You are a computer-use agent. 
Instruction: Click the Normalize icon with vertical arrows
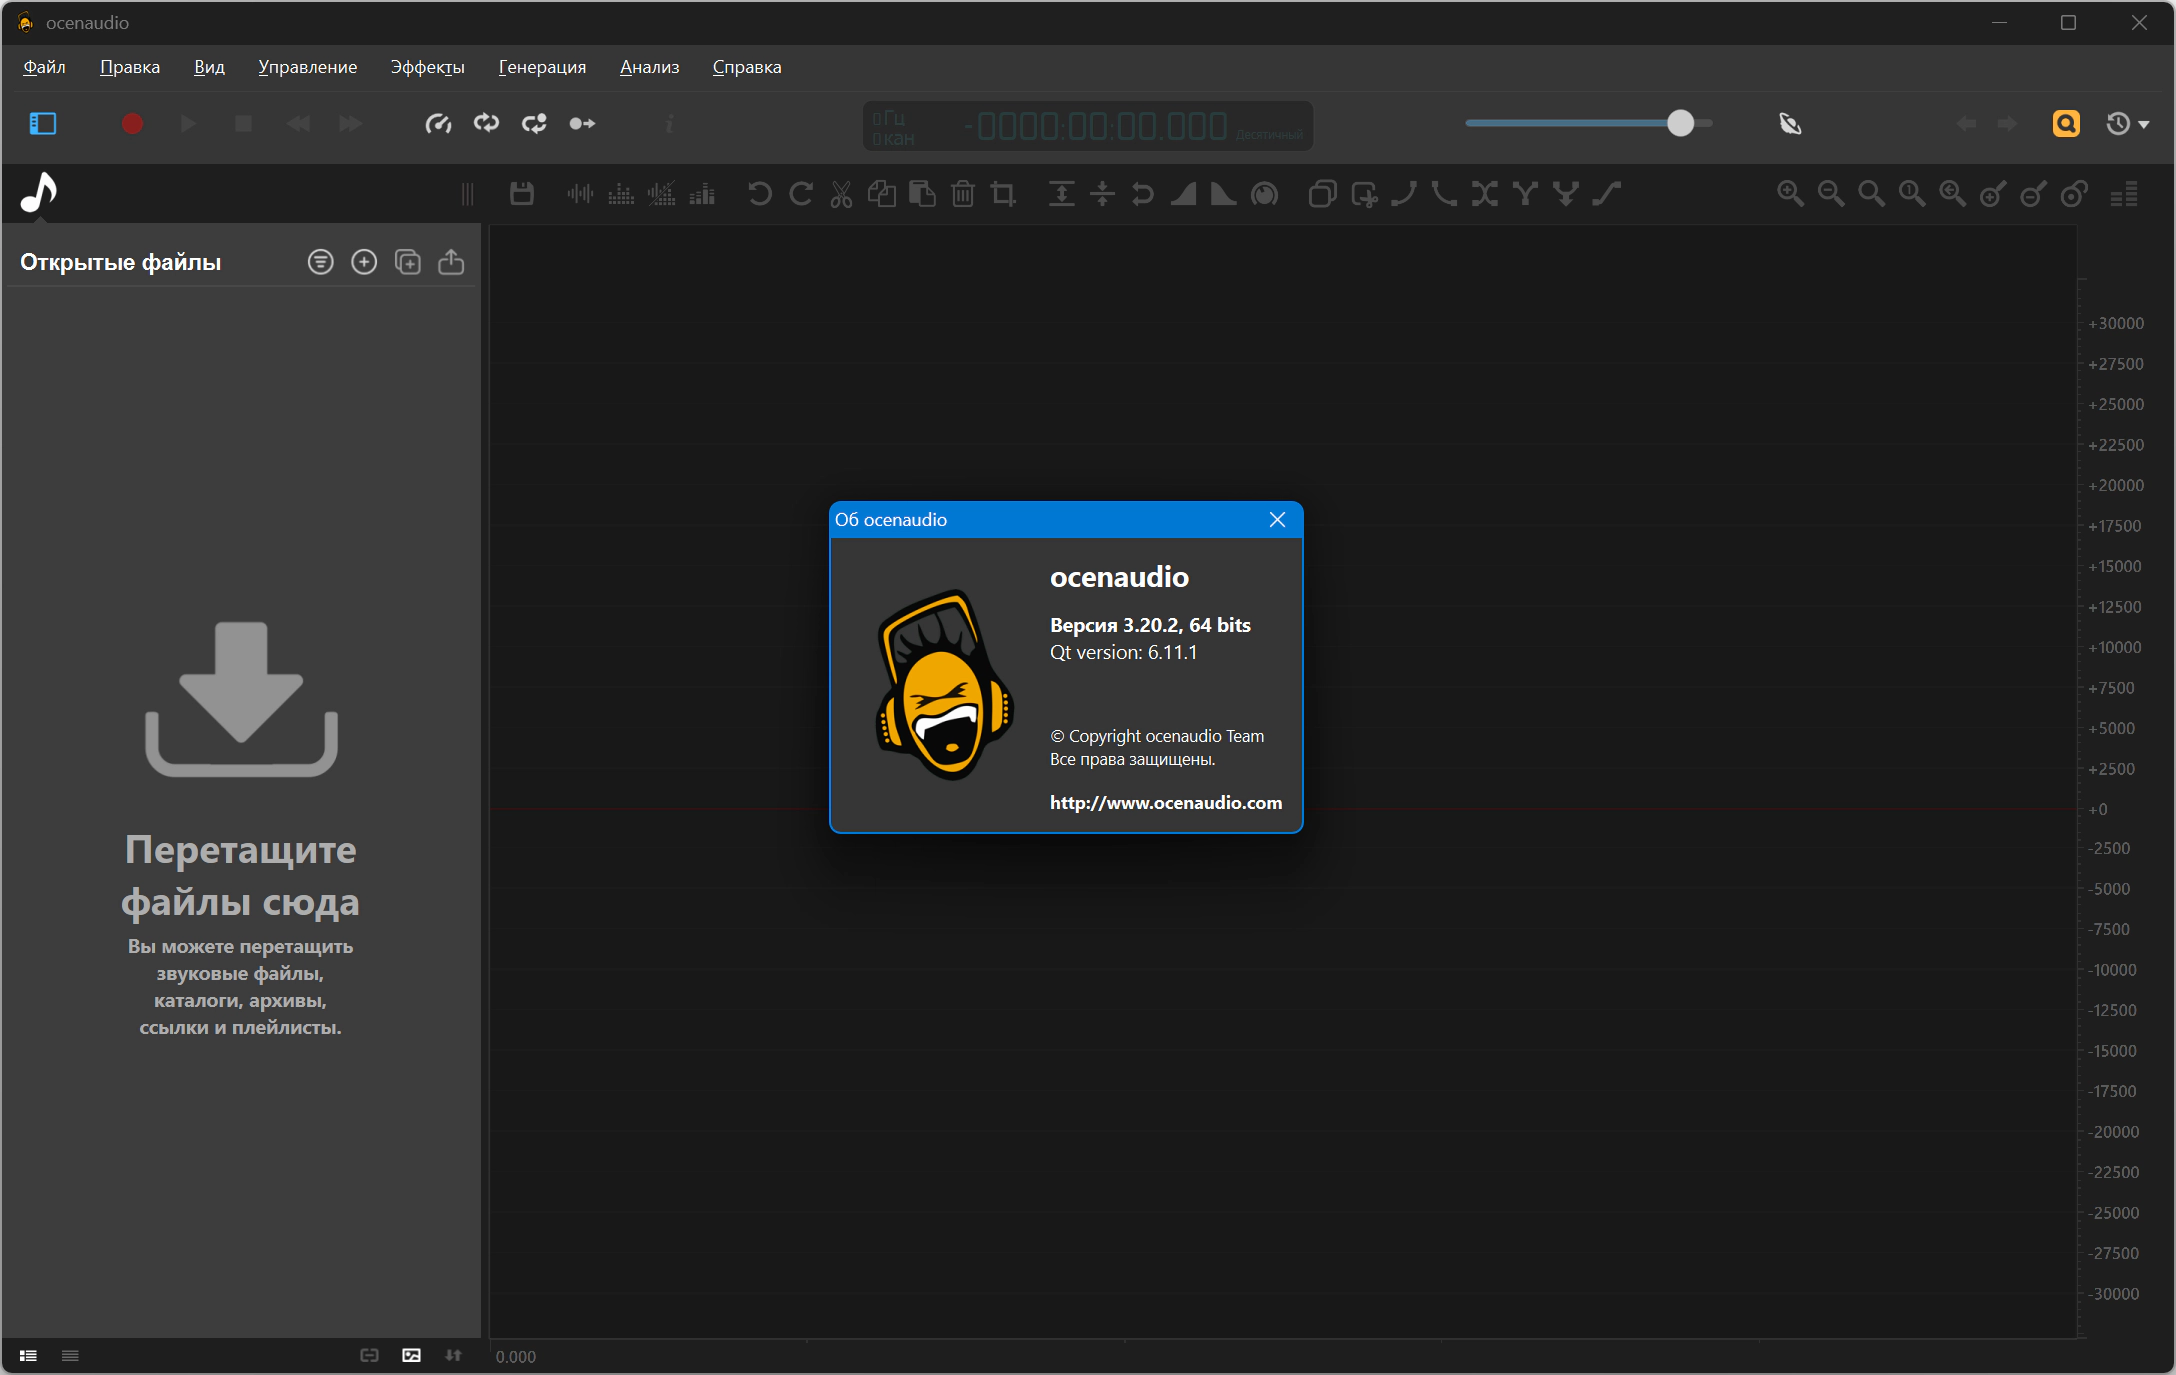(1062, 193)
